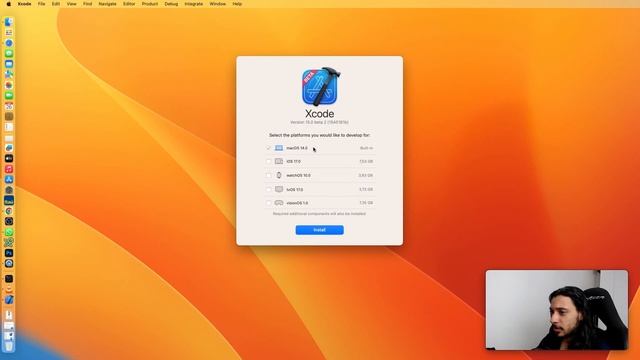Open App Store from the Dock
This screenshot has width=640, height=360.
click(9, 180)
